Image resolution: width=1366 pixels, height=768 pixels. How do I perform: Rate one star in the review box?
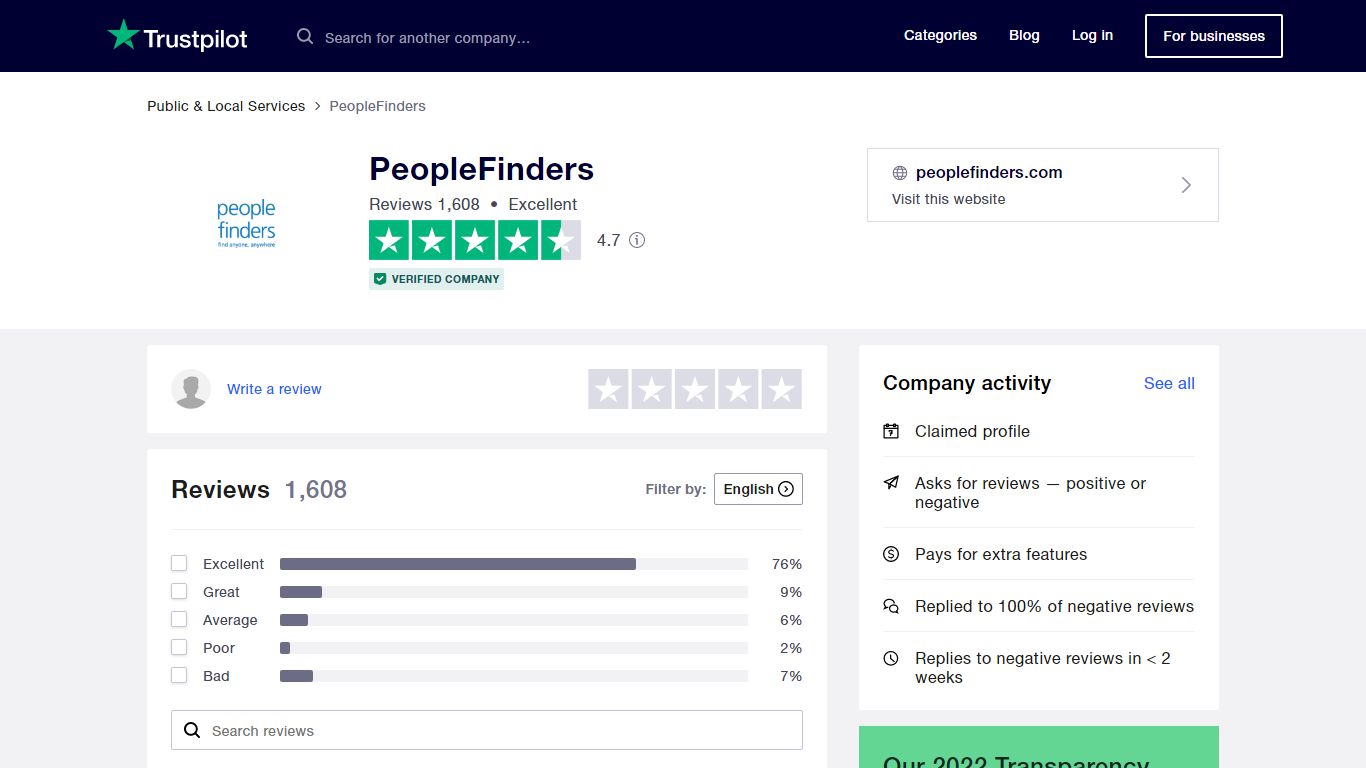pyautogui.click(x=608, y=389)
